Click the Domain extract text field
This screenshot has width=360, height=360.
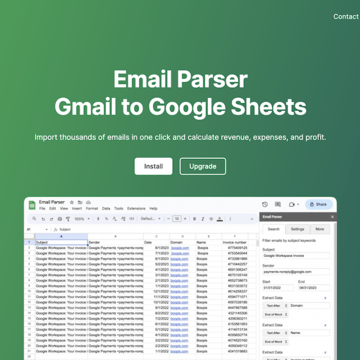pos(310,305)
